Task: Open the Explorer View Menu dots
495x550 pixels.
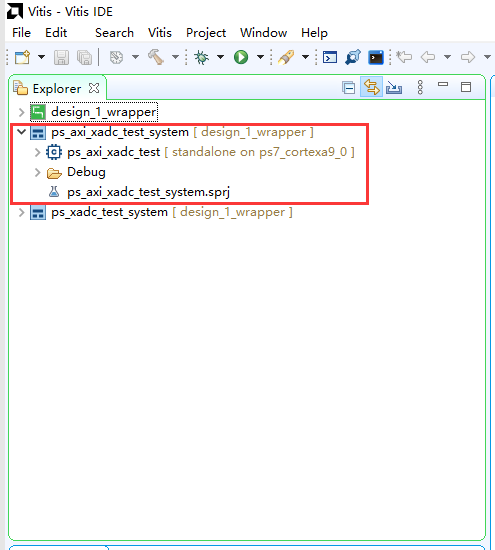Action: coord(420,87)
